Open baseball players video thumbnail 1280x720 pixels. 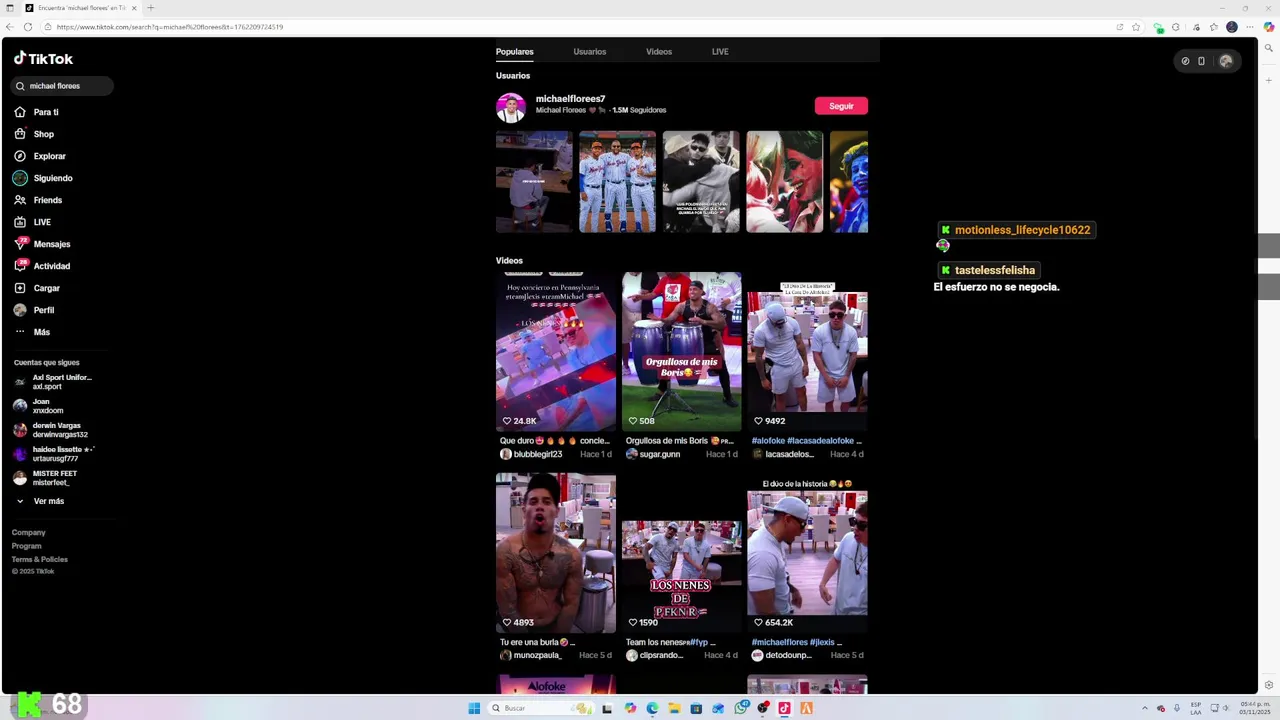[617, 182]
